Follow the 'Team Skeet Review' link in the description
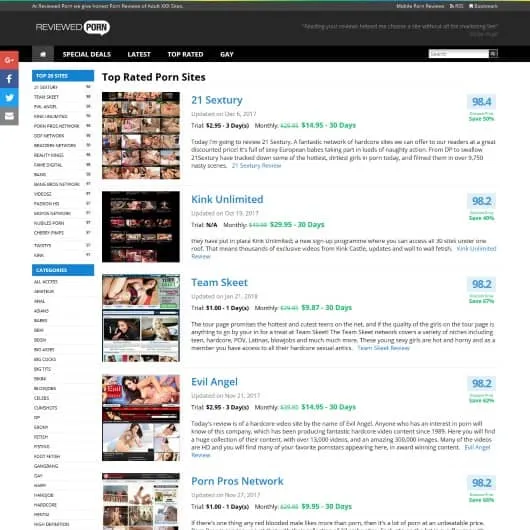The image size is (530, 530). click(x=383, y=348)
